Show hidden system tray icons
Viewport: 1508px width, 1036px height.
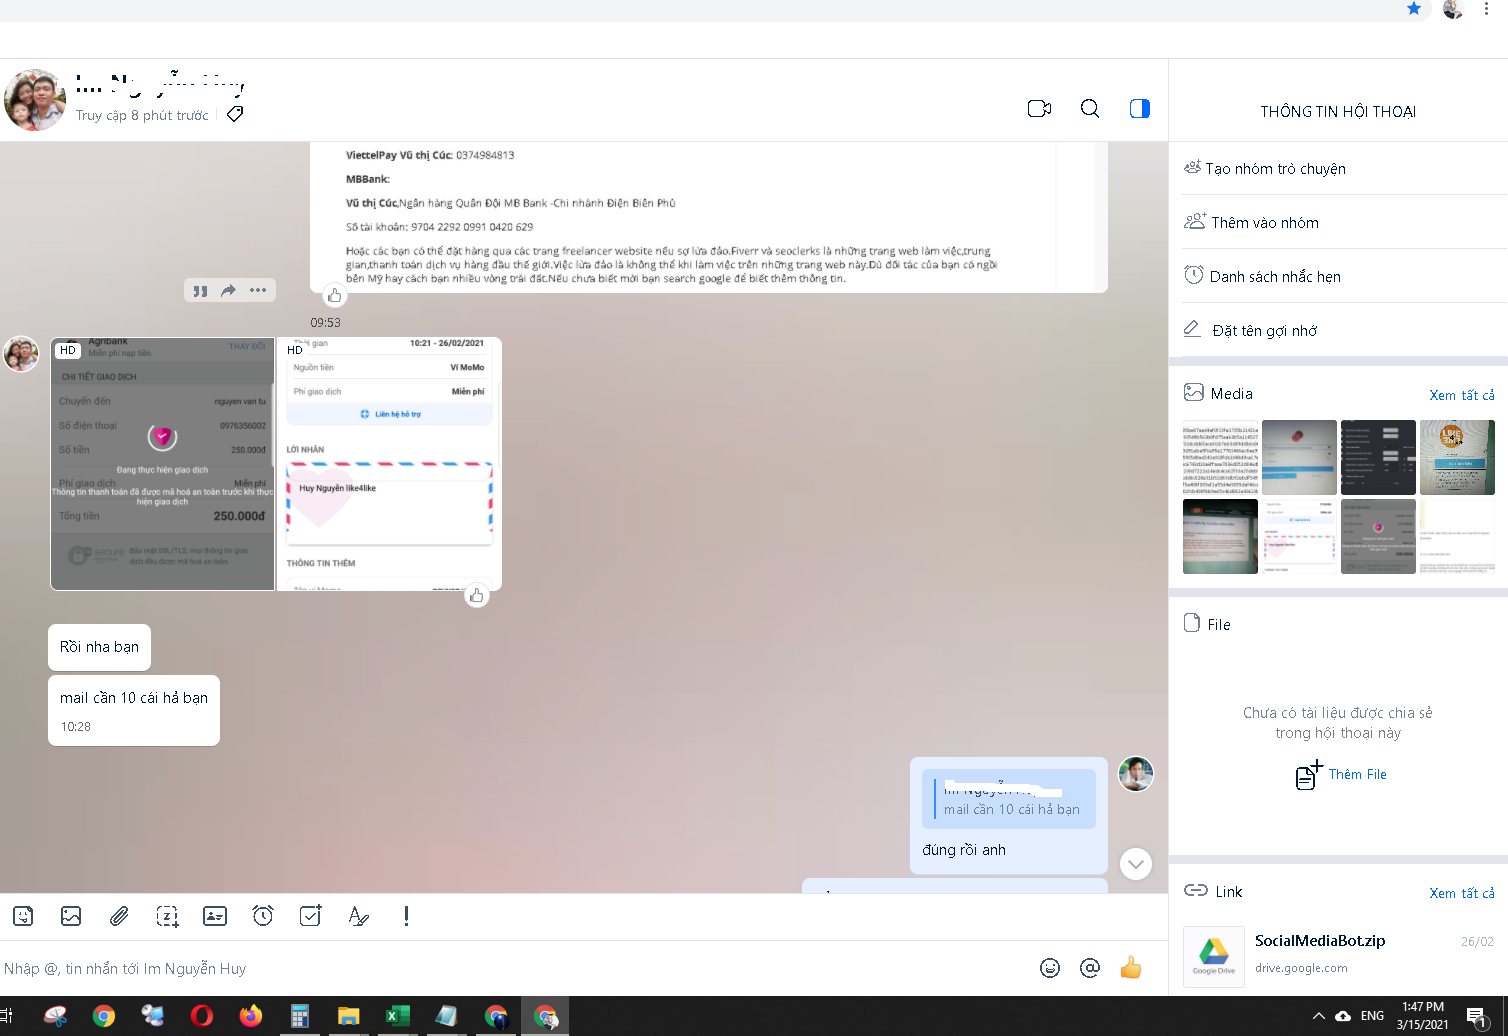(x=1318, y=1016)
